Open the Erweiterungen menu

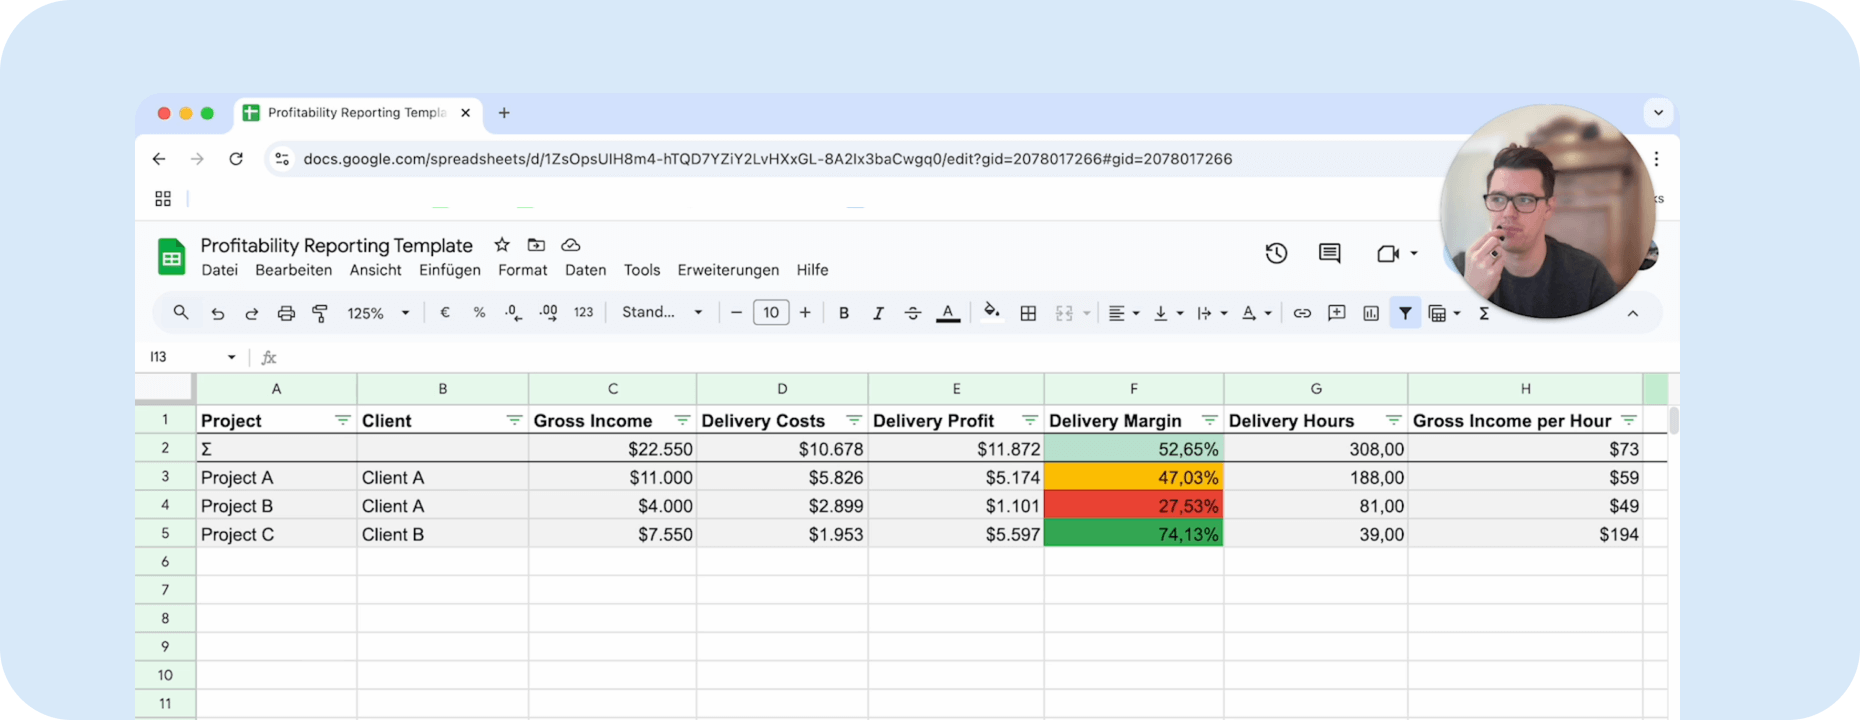(x=728, y=270)
